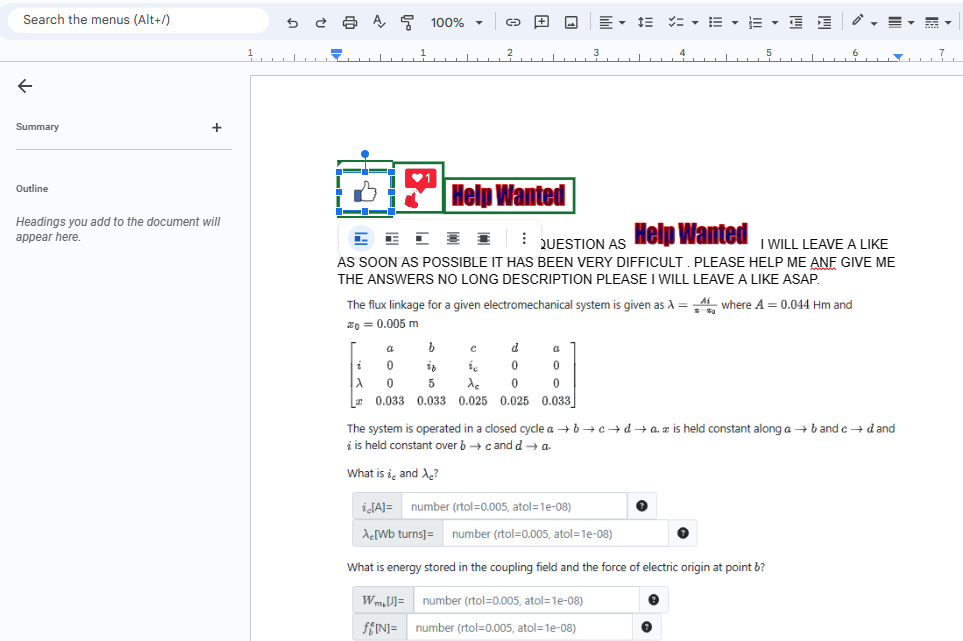The height and width of the screenshot is (641, 963).
Task: Add a comment
Action: (x=541, y=23)
